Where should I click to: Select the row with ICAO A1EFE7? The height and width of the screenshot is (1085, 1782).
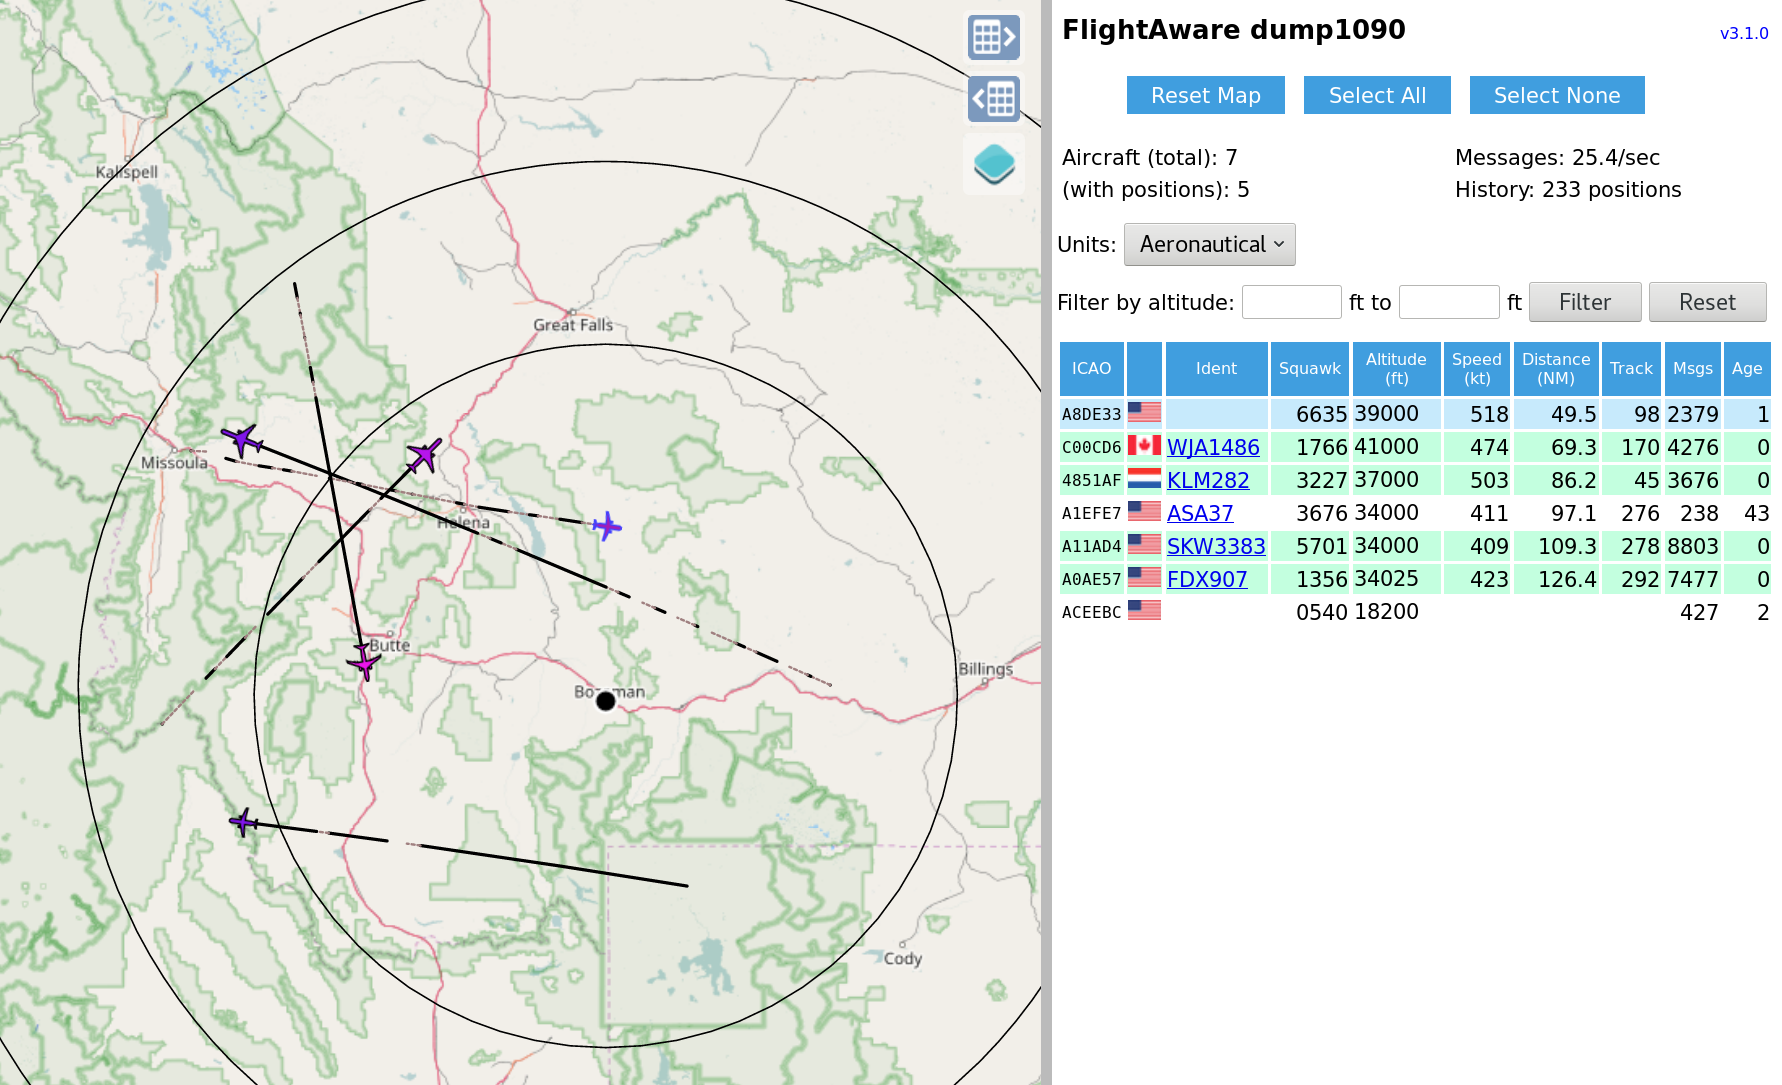(x=1415, y=513)
